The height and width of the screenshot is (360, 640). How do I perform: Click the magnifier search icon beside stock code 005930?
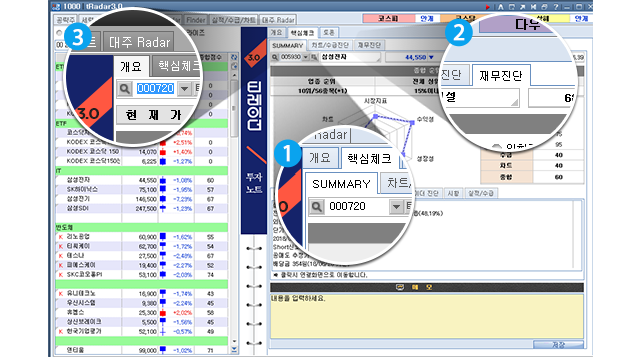pos(275,57)
